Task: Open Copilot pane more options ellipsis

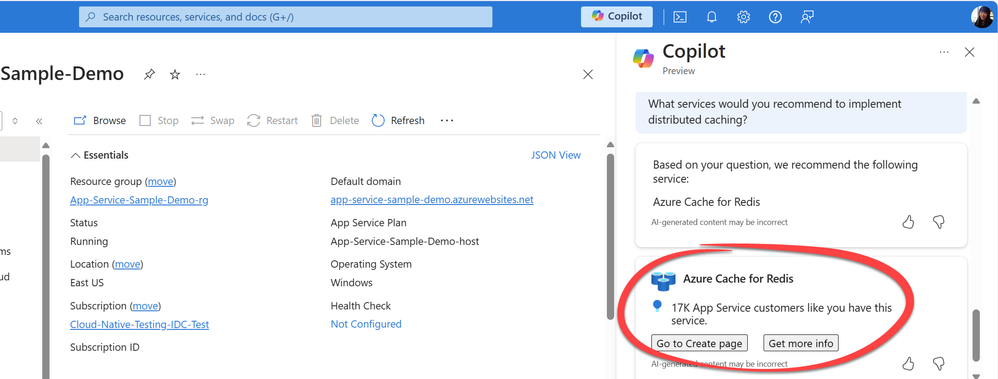Action: (x=944, y=52)
